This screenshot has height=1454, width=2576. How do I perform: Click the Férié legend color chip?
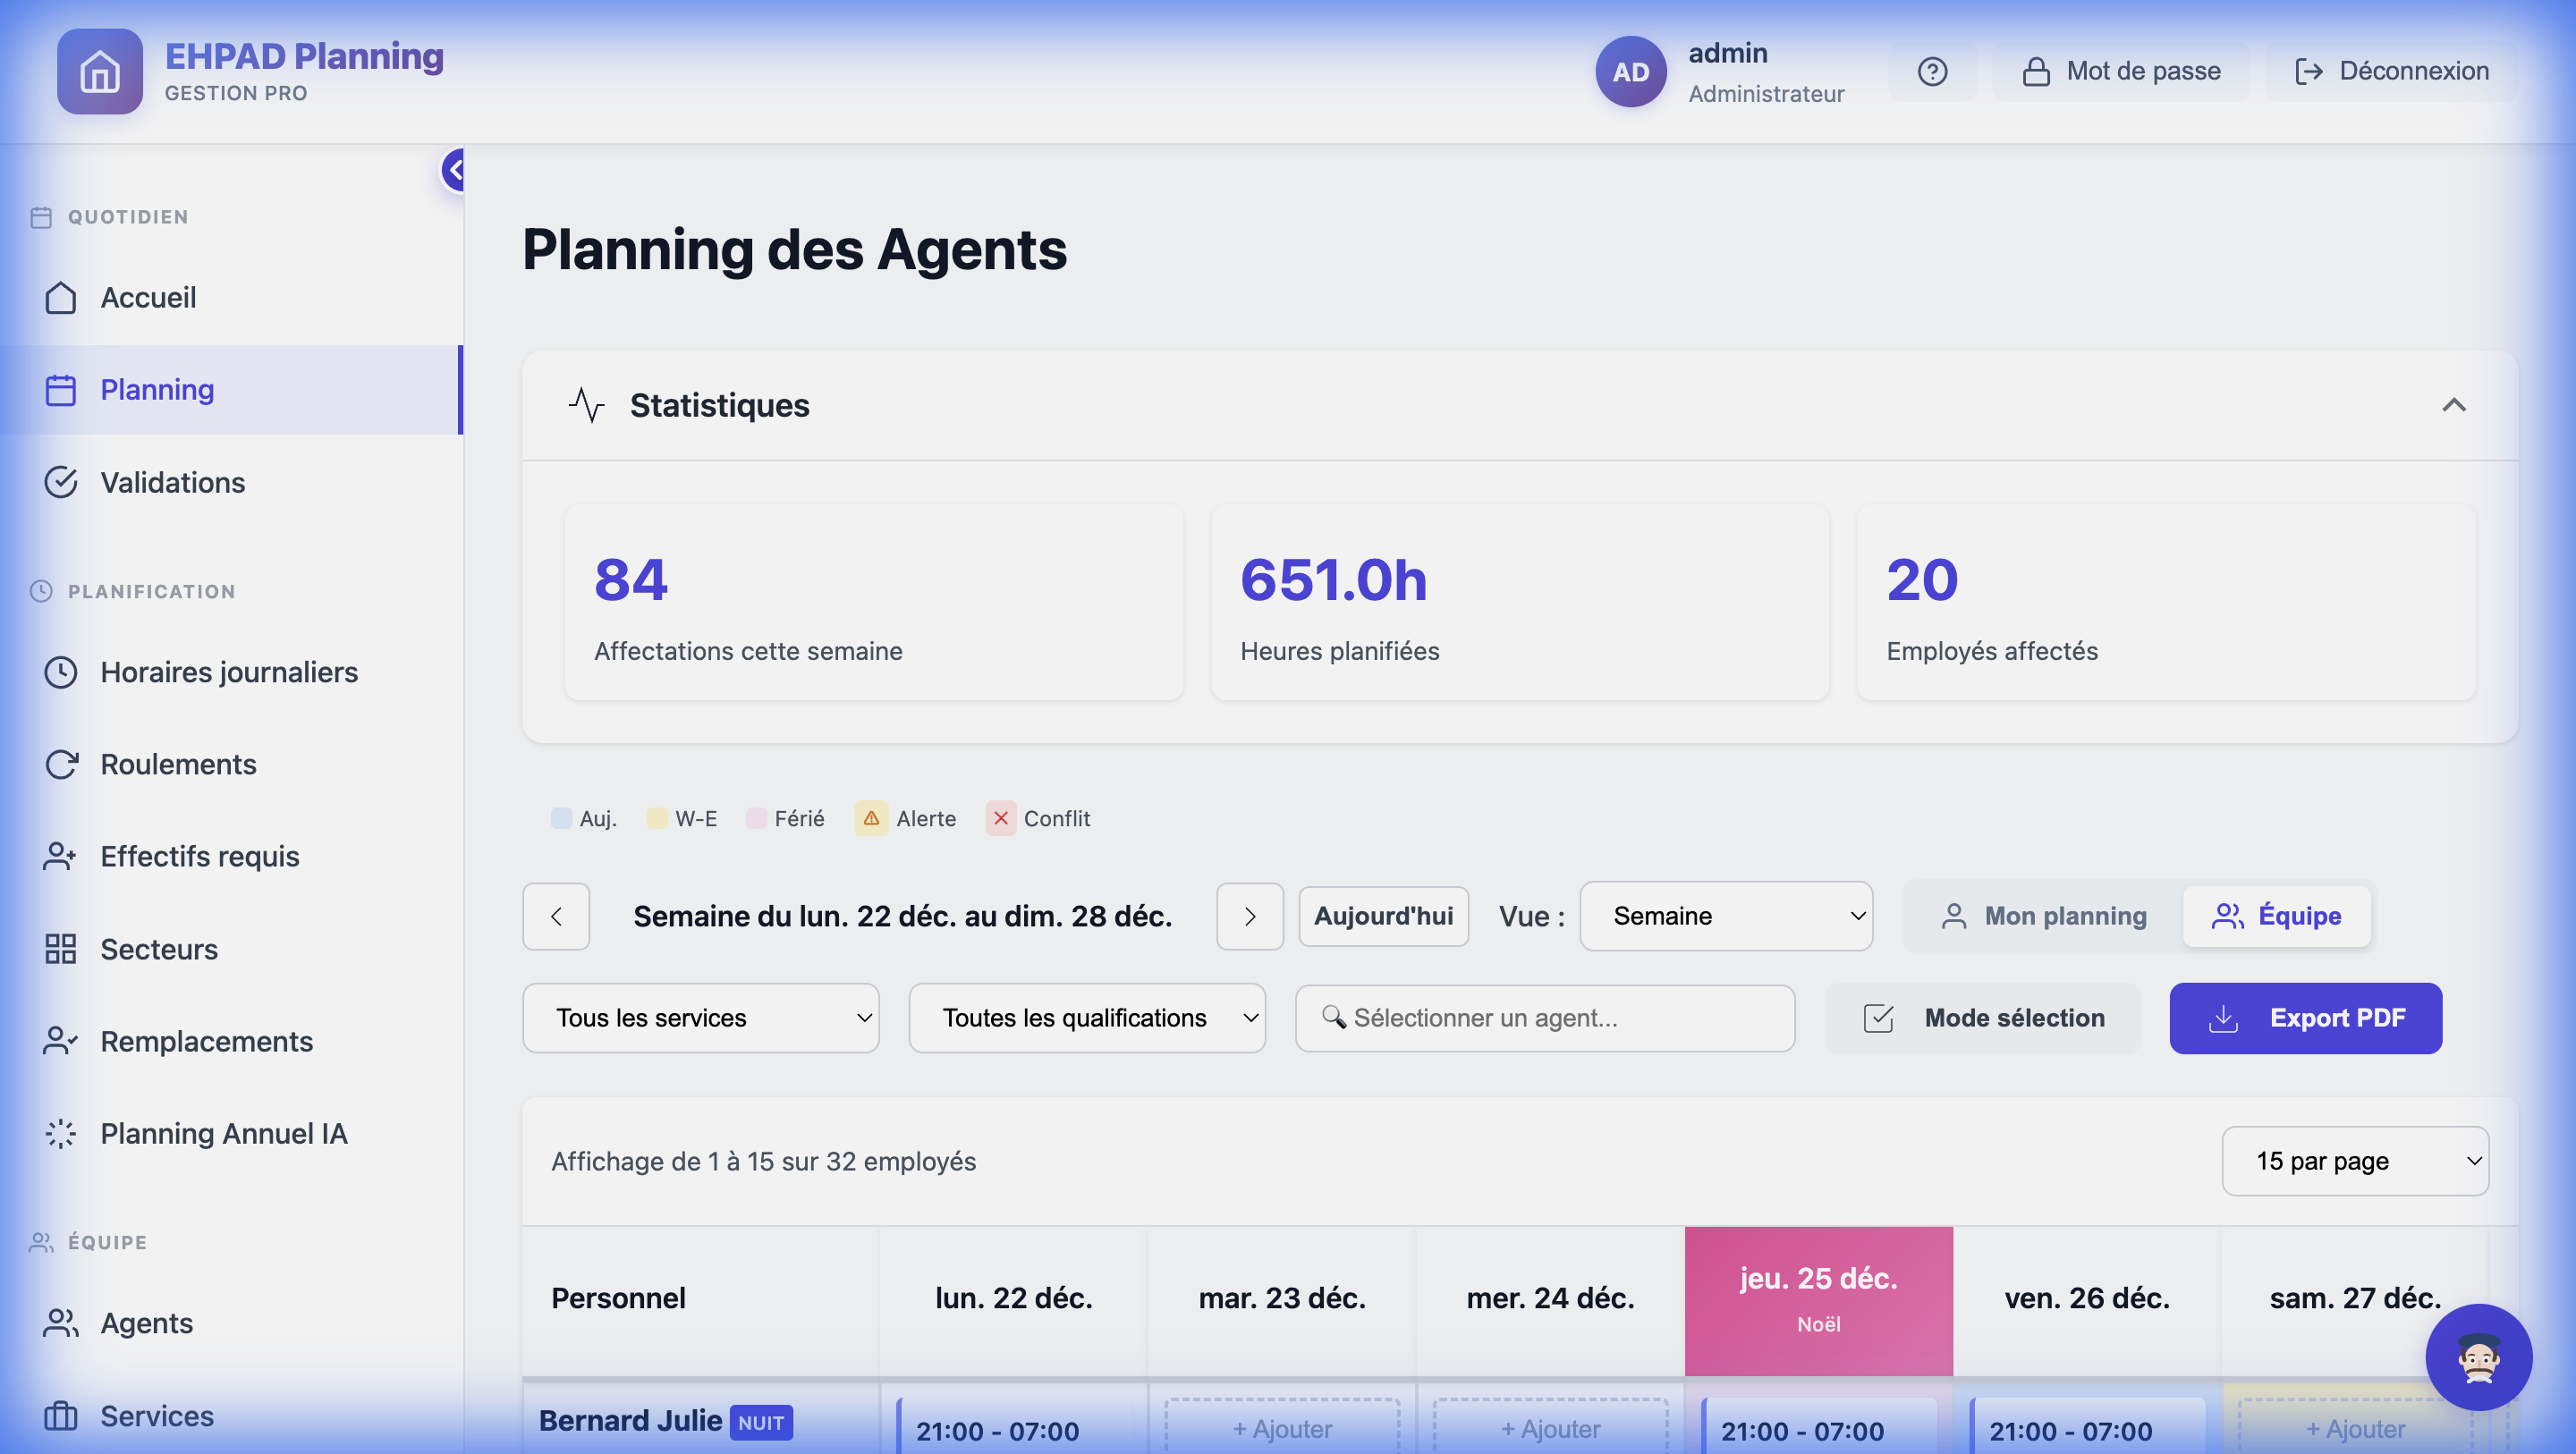click(757, 818)
